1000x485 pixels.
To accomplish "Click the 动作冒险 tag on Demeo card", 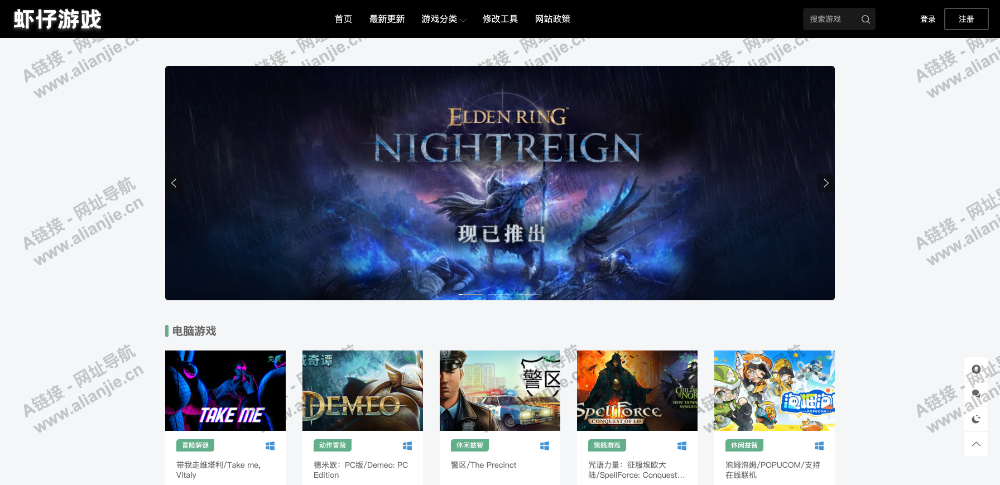I will point(332,445).
